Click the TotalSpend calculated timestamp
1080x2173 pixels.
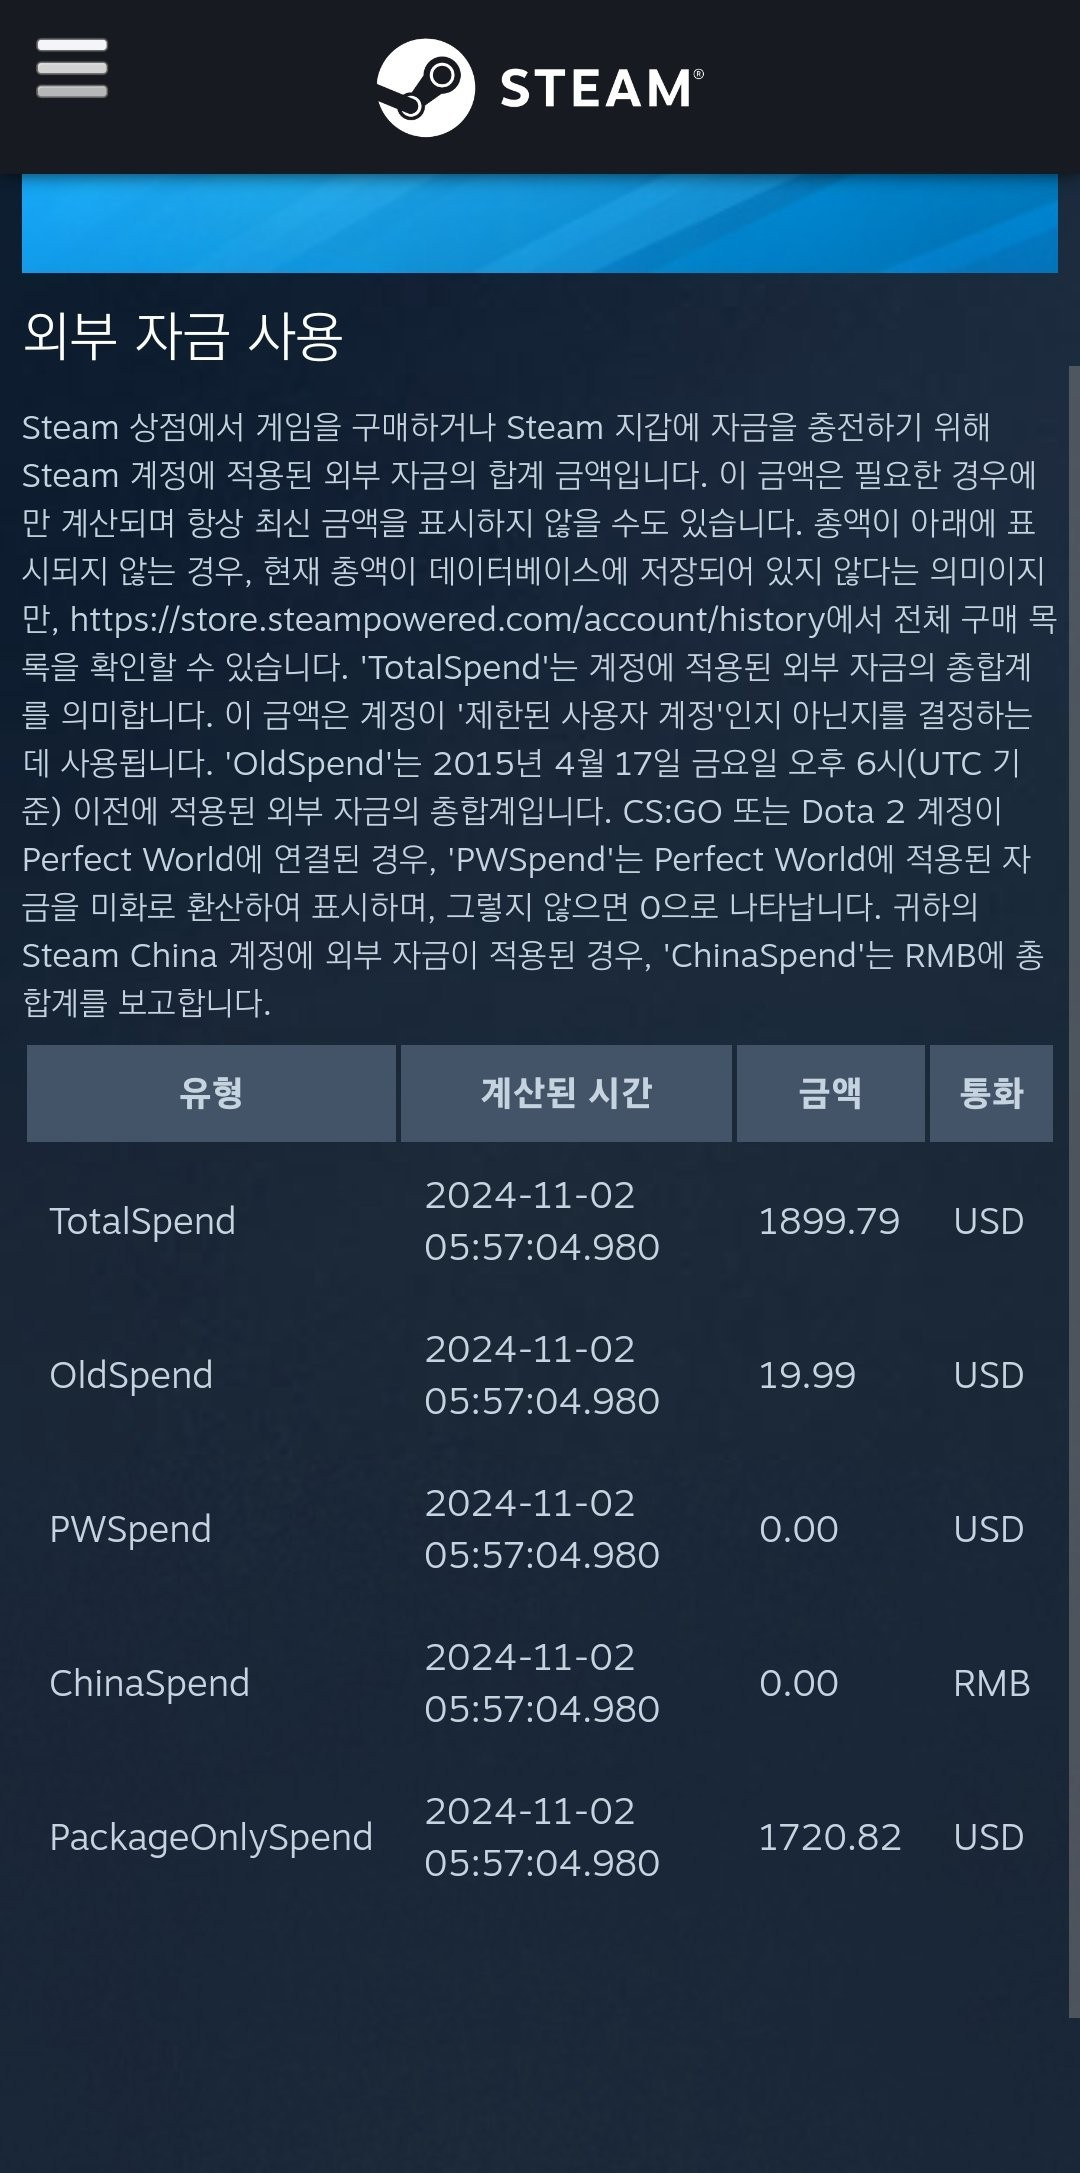point(542,1221)
